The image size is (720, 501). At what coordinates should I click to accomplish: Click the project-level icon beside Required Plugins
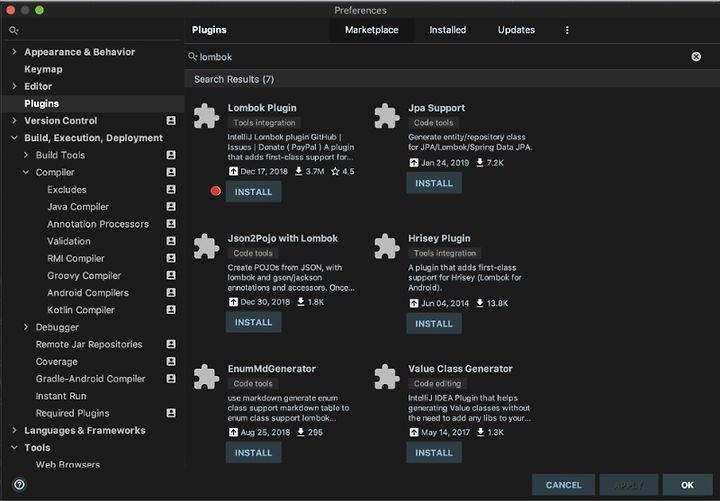(171, 413)
